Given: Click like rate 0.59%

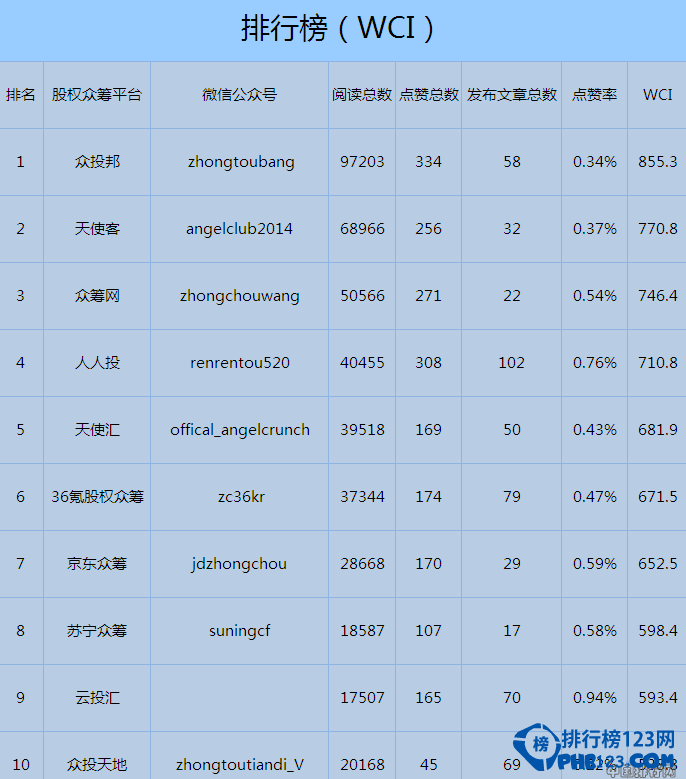Looking at the screenshot, I should [x=595, y=564].
